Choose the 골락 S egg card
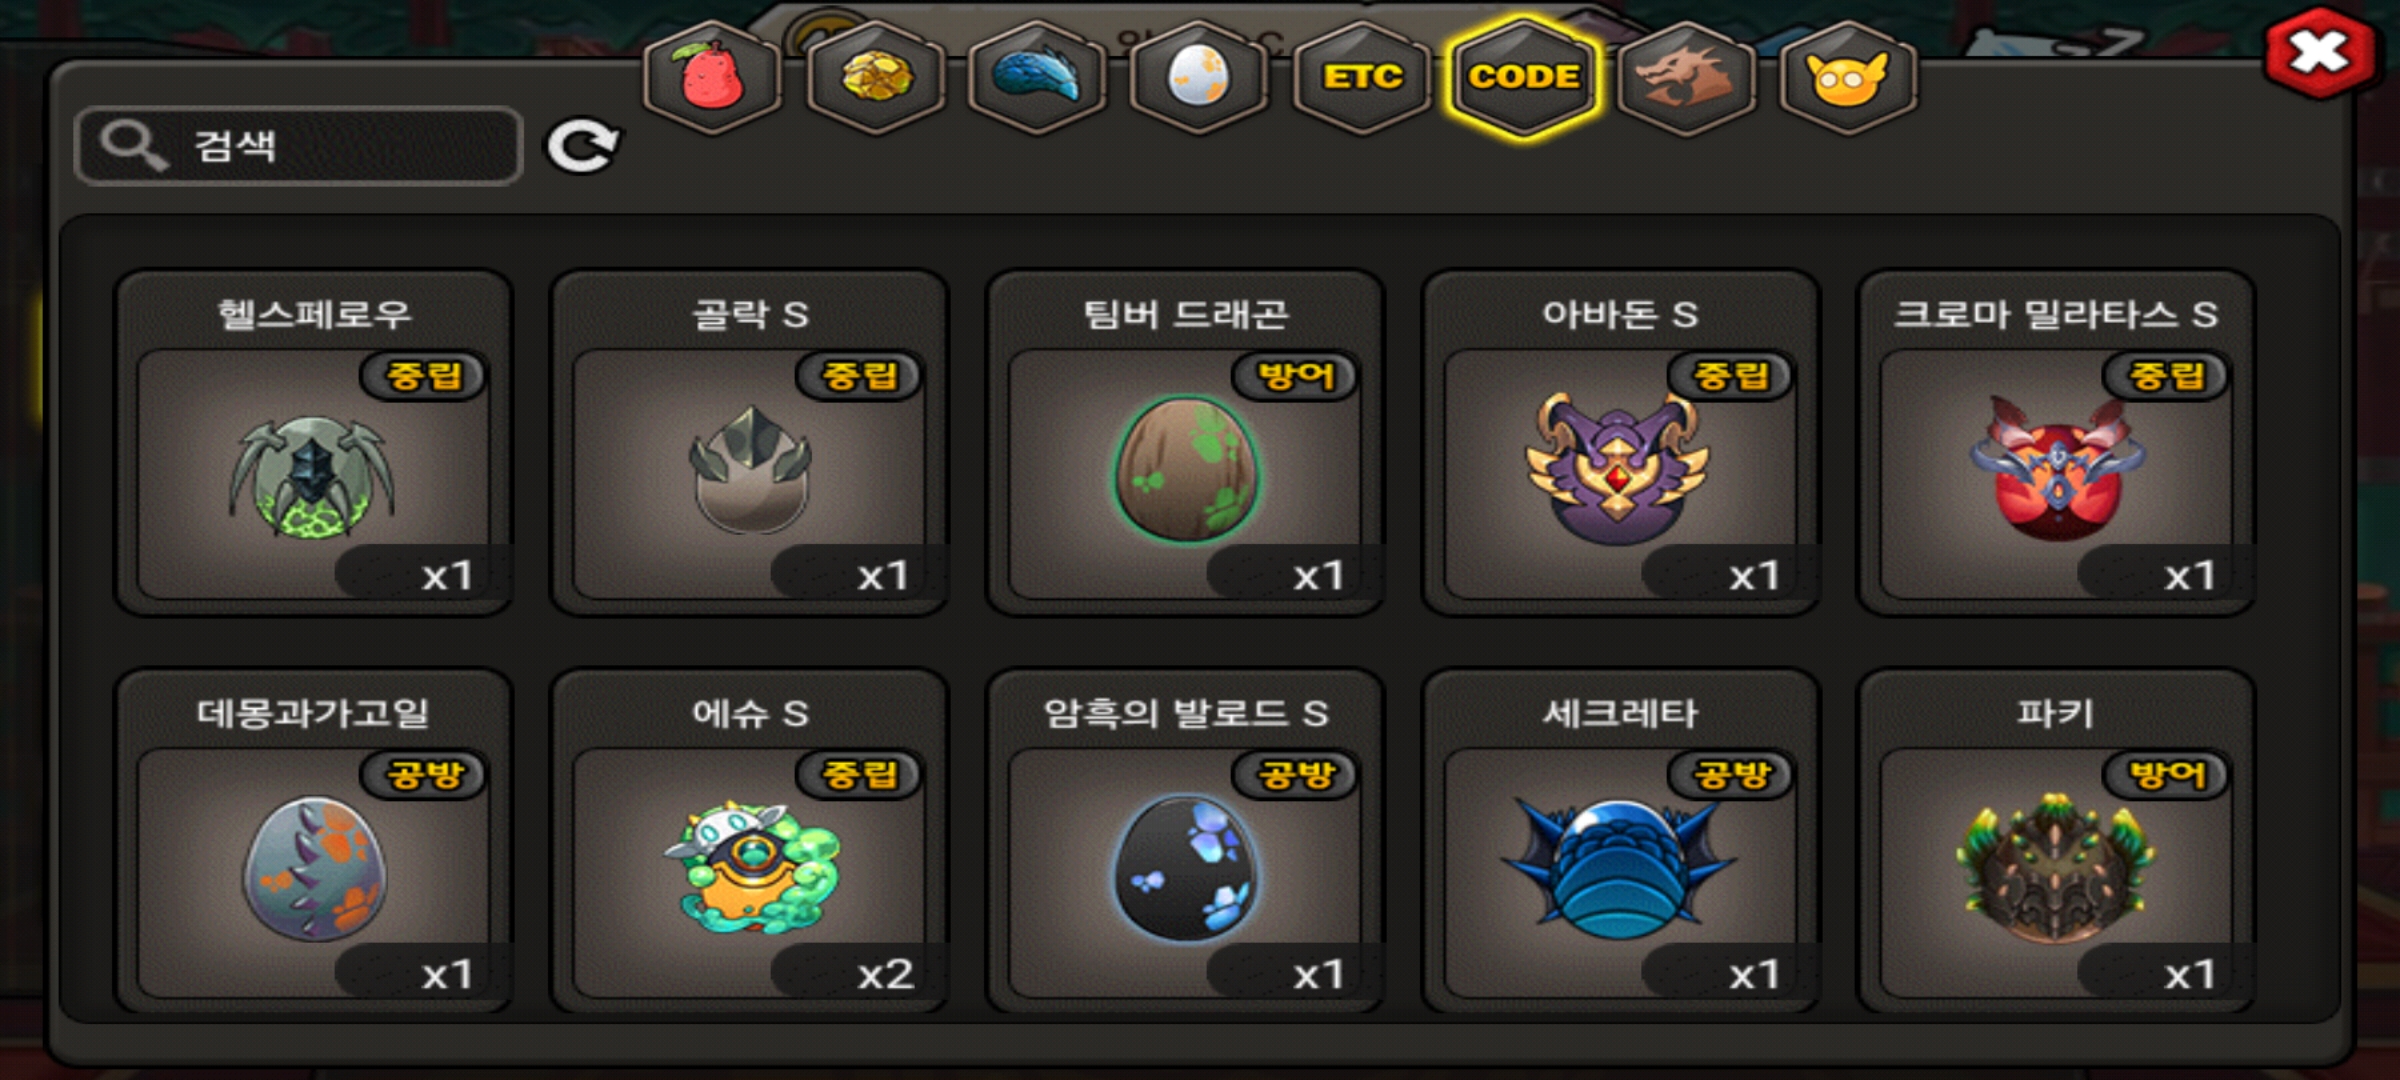This screenshot has height=1080, width=2400. point(750,442)
